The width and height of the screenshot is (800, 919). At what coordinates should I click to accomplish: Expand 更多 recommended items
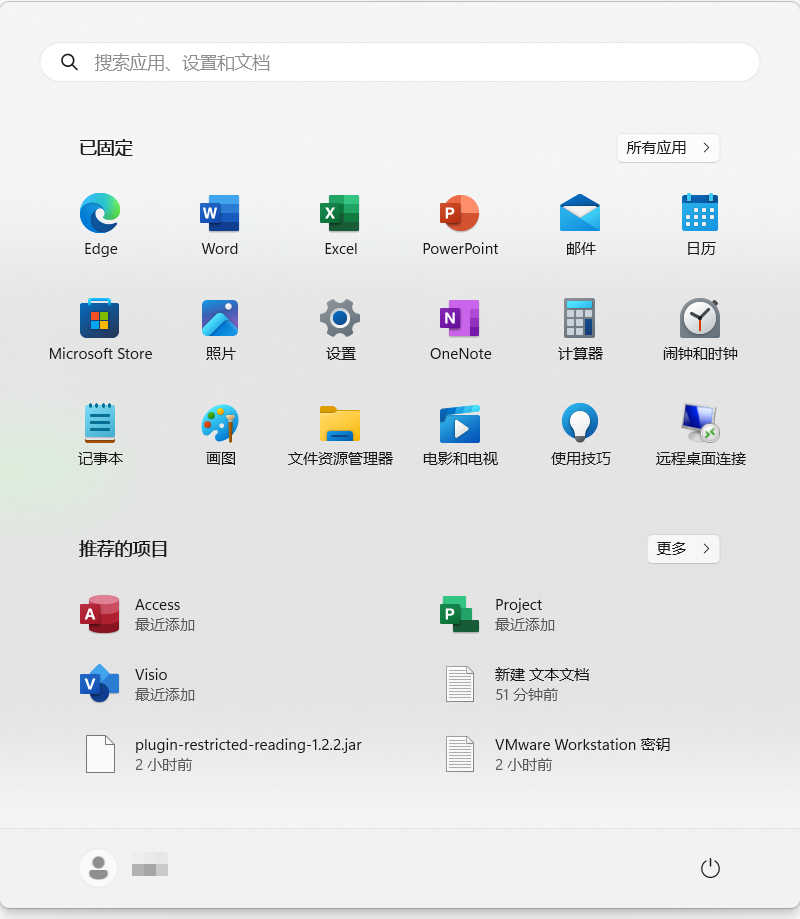[683, 549]
